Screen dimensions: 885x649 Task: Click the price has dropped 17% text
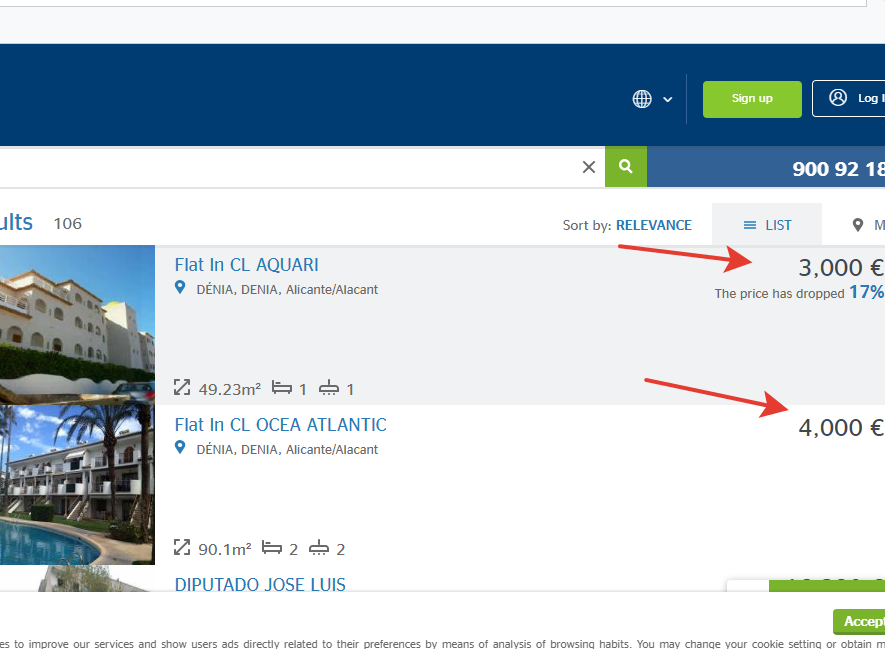click(x=799, y=293)
